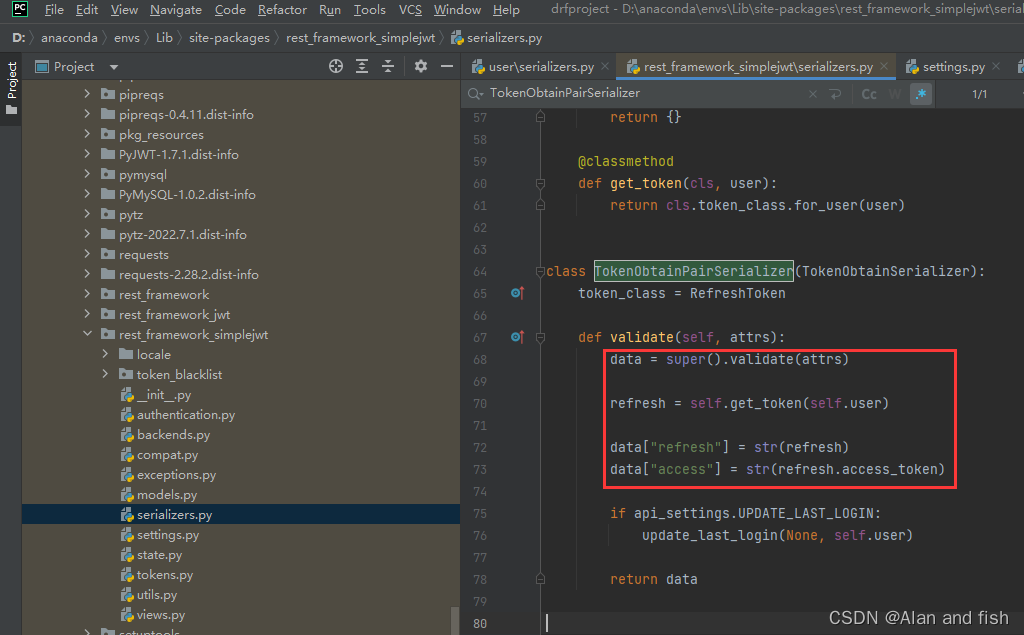Image resolution: width=1024 pixels, height=635 pixels.
Task: Toggle Words (W) search option
Action: tap(895, 94)
